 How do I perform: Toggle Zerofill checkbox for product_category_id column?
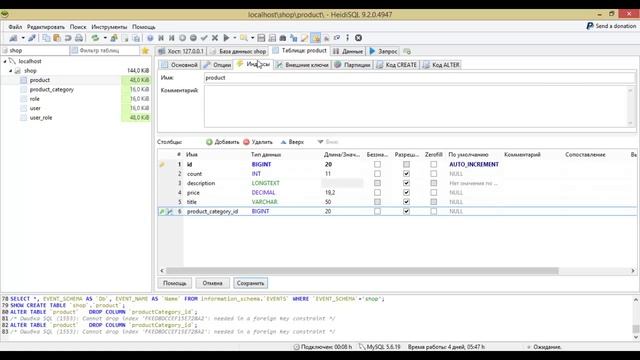tap(433, 211)
